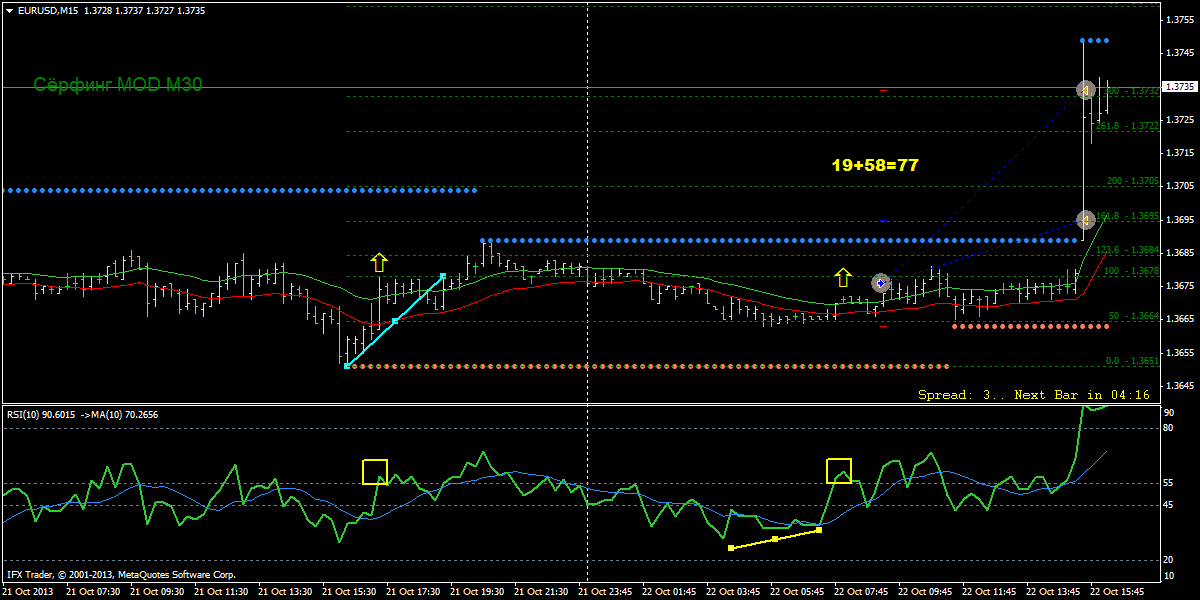Click the Fibonacci level 200 - 1.3705
This screenshot has width=1200, height=600.
[x=1133, y=182]
